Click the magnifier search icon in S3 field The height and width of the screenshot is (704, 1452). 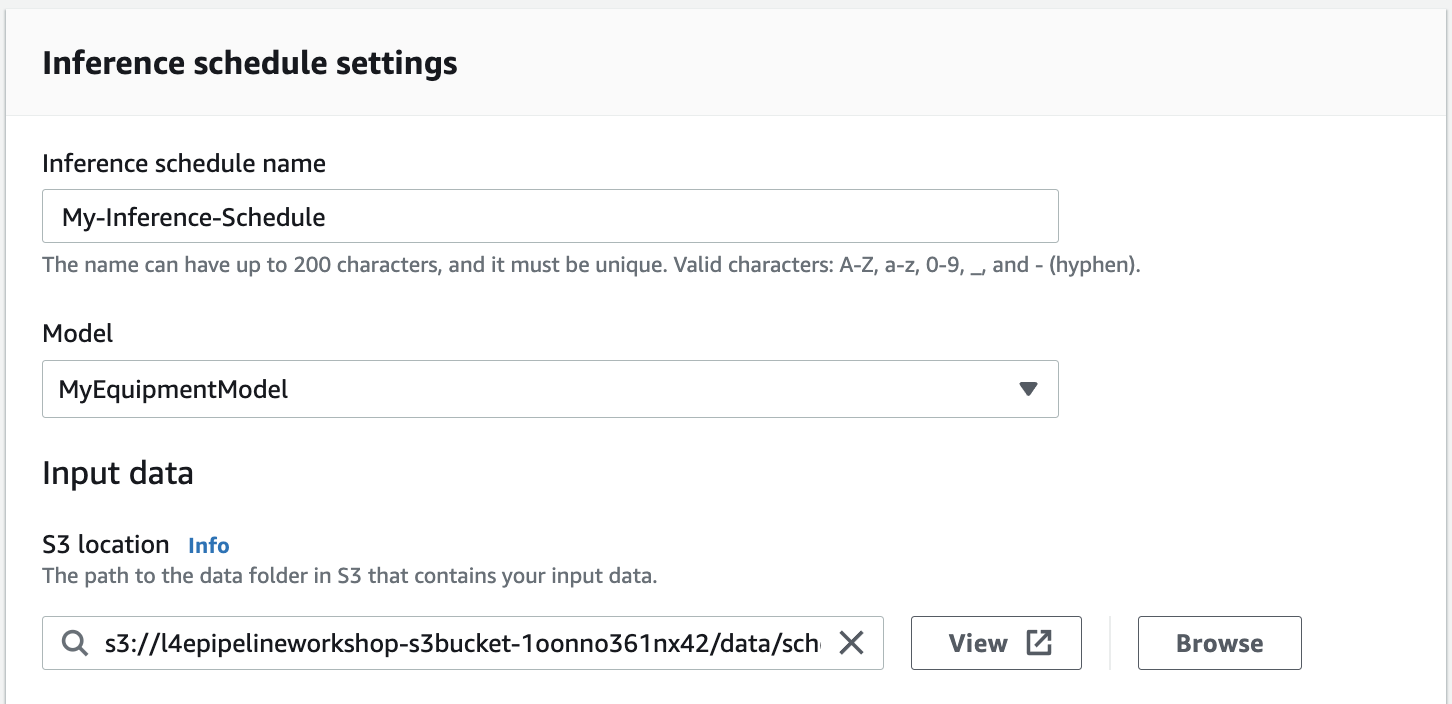[74, 643]
